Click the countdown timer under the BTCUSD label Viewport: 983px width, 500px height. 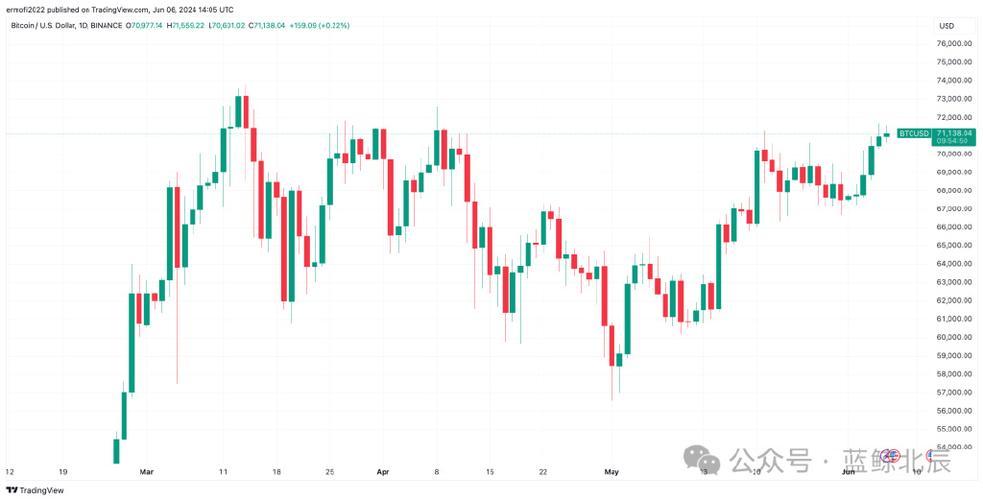point(914,141)
